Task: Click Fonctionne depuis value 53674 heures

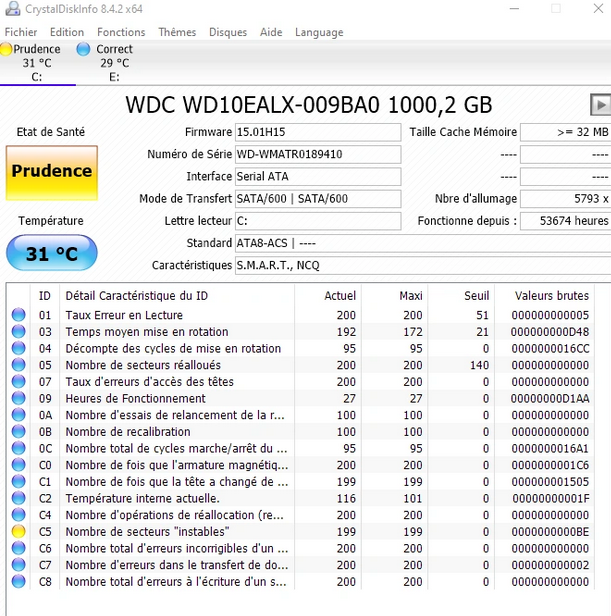Action: (x=565, y=221)
